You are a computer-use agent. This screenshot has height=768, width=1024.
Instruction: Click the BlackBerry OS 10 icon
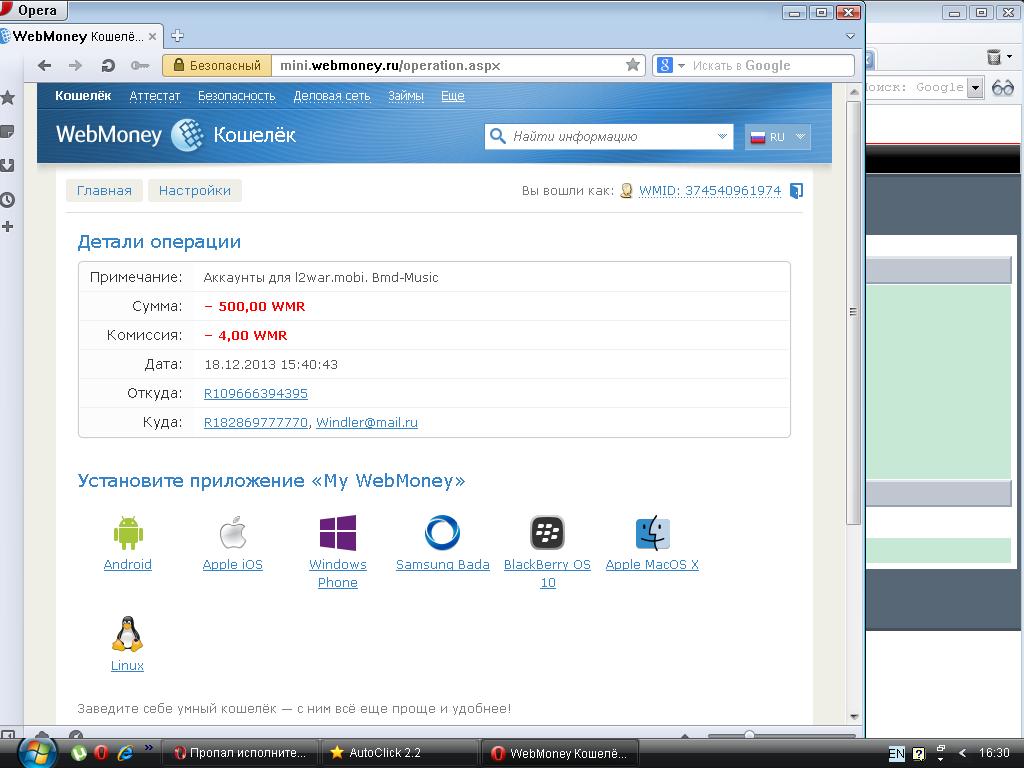pos(547,533)
